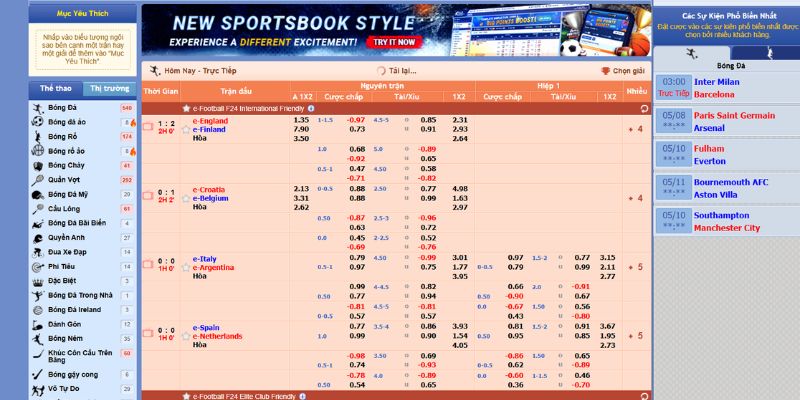Image resolution: width=800 pixels, height=400 pixels.
Task: Bet on e-England 1X2 odds 1.35
Action: [302, 120]
